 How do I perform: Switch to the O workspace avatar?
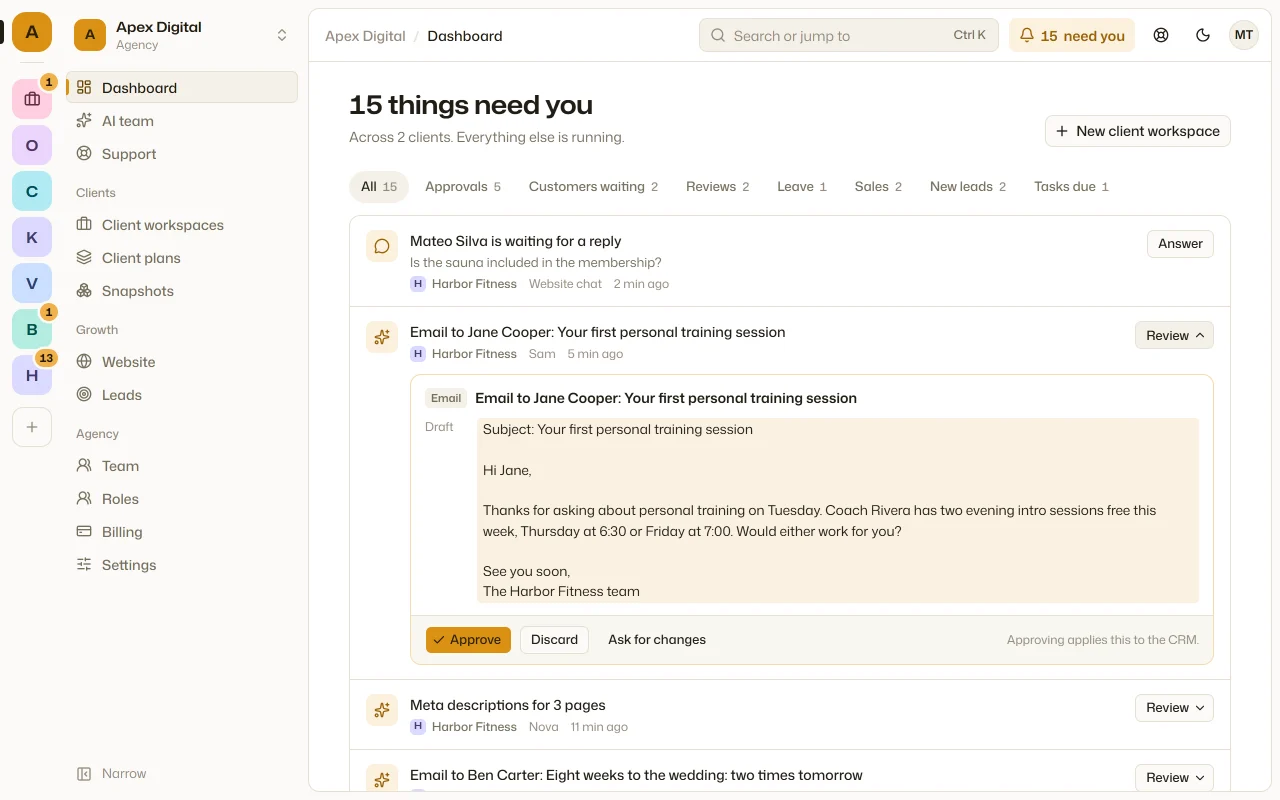point(32,145)
